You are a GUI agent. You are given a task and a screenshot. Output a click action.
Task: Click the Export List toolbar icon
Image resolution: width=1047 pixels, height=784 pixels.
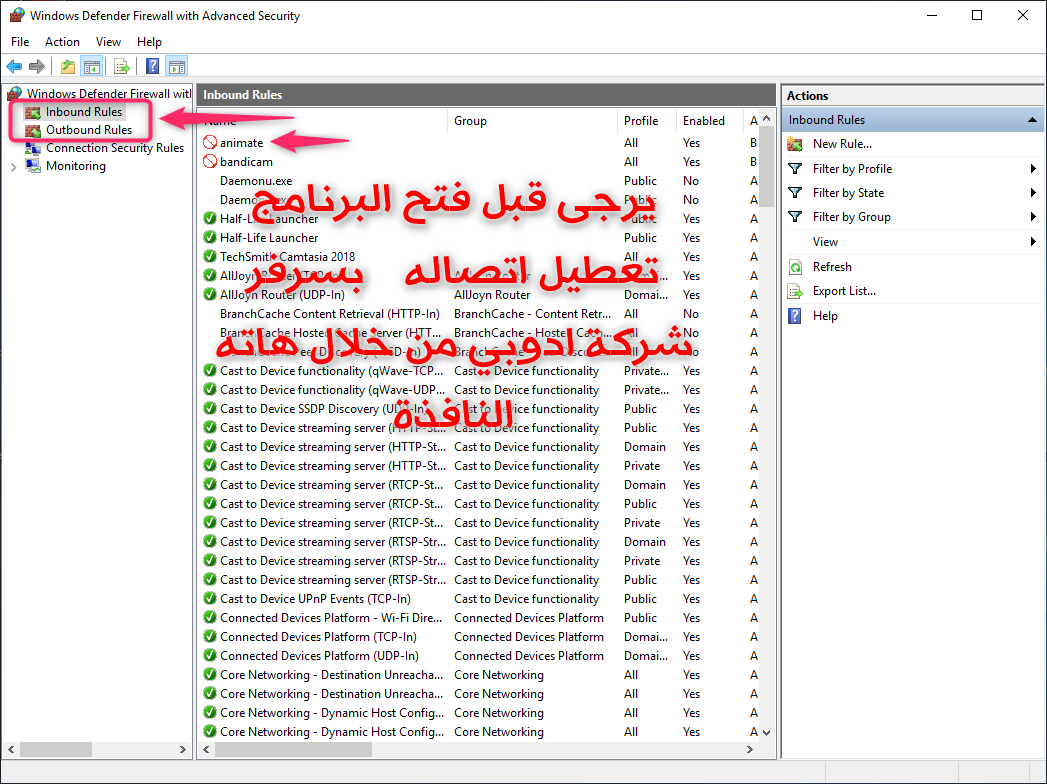click(121, 67)
